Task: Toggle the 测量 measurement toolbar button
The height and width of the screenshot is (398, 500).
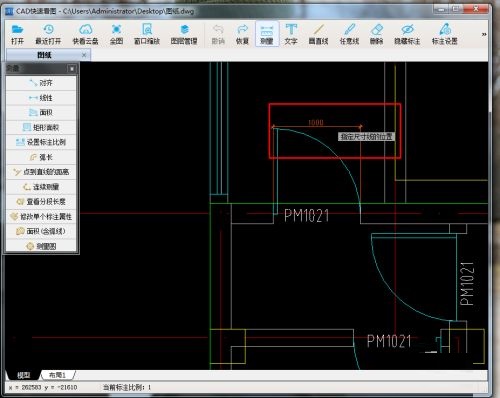Action: point(267,34)
